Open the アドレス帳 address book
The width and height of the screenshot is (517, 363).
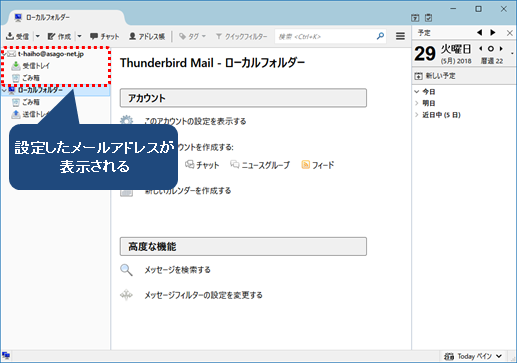[147, 36]
